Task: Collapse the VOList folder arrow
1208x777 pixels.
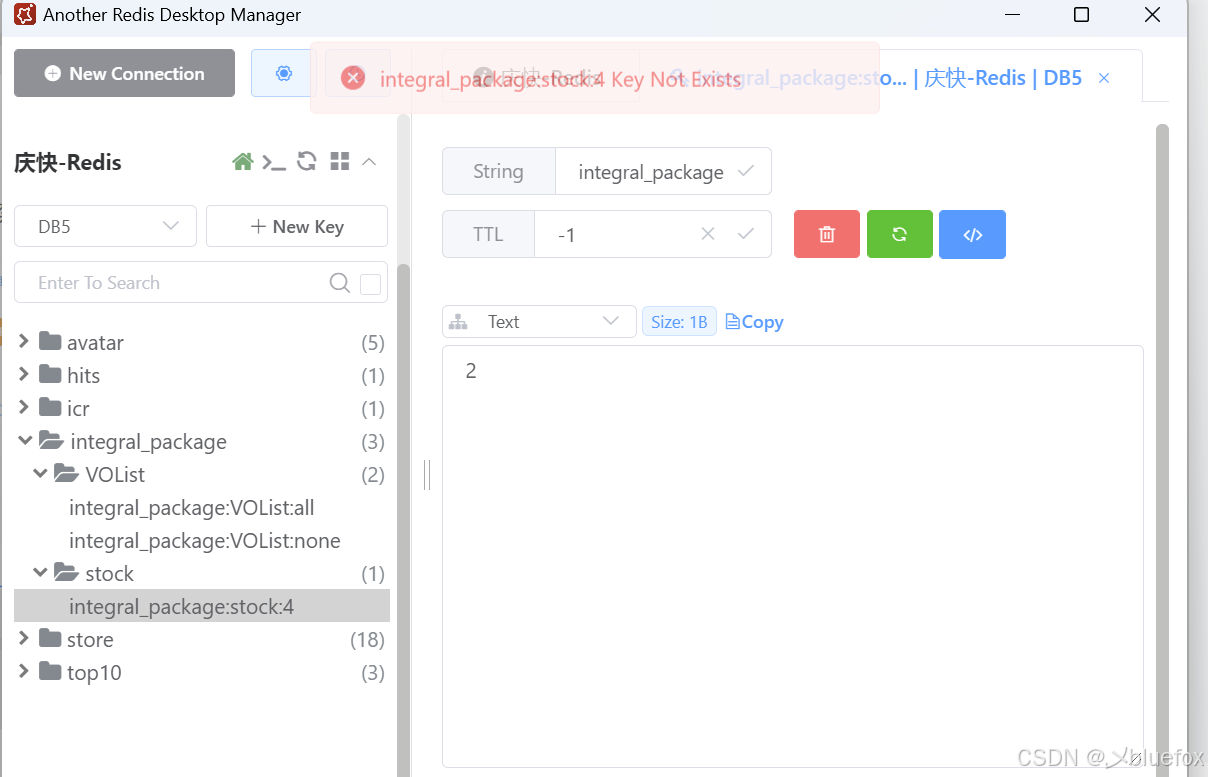Action: (40, 474)
